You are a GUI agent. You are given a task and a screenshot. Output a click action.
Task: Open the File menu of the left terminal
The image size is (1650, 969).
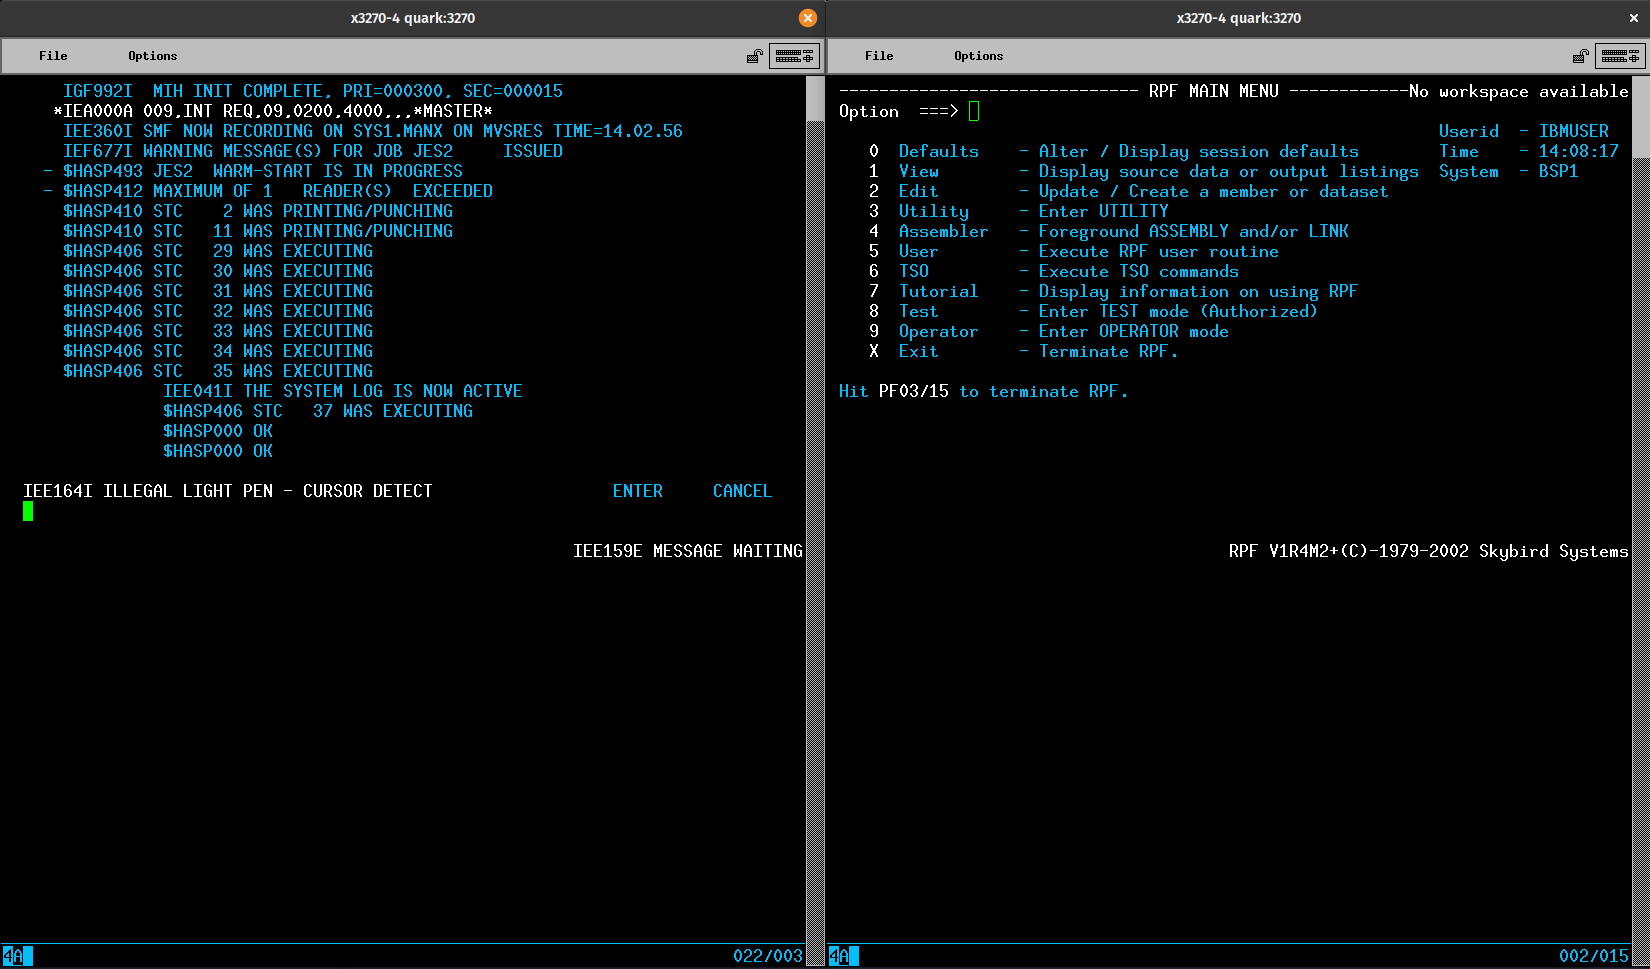53,56
